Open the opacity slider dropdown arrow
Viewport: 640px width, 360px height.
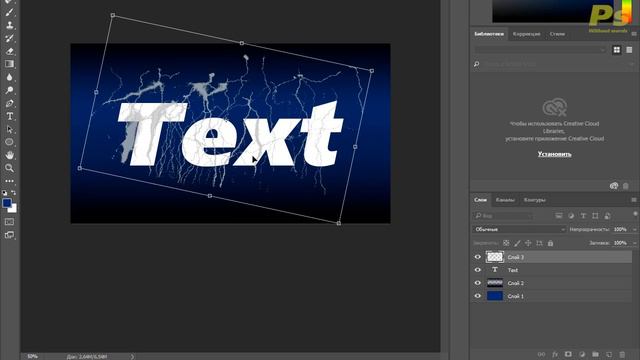[x=635, y=229]
